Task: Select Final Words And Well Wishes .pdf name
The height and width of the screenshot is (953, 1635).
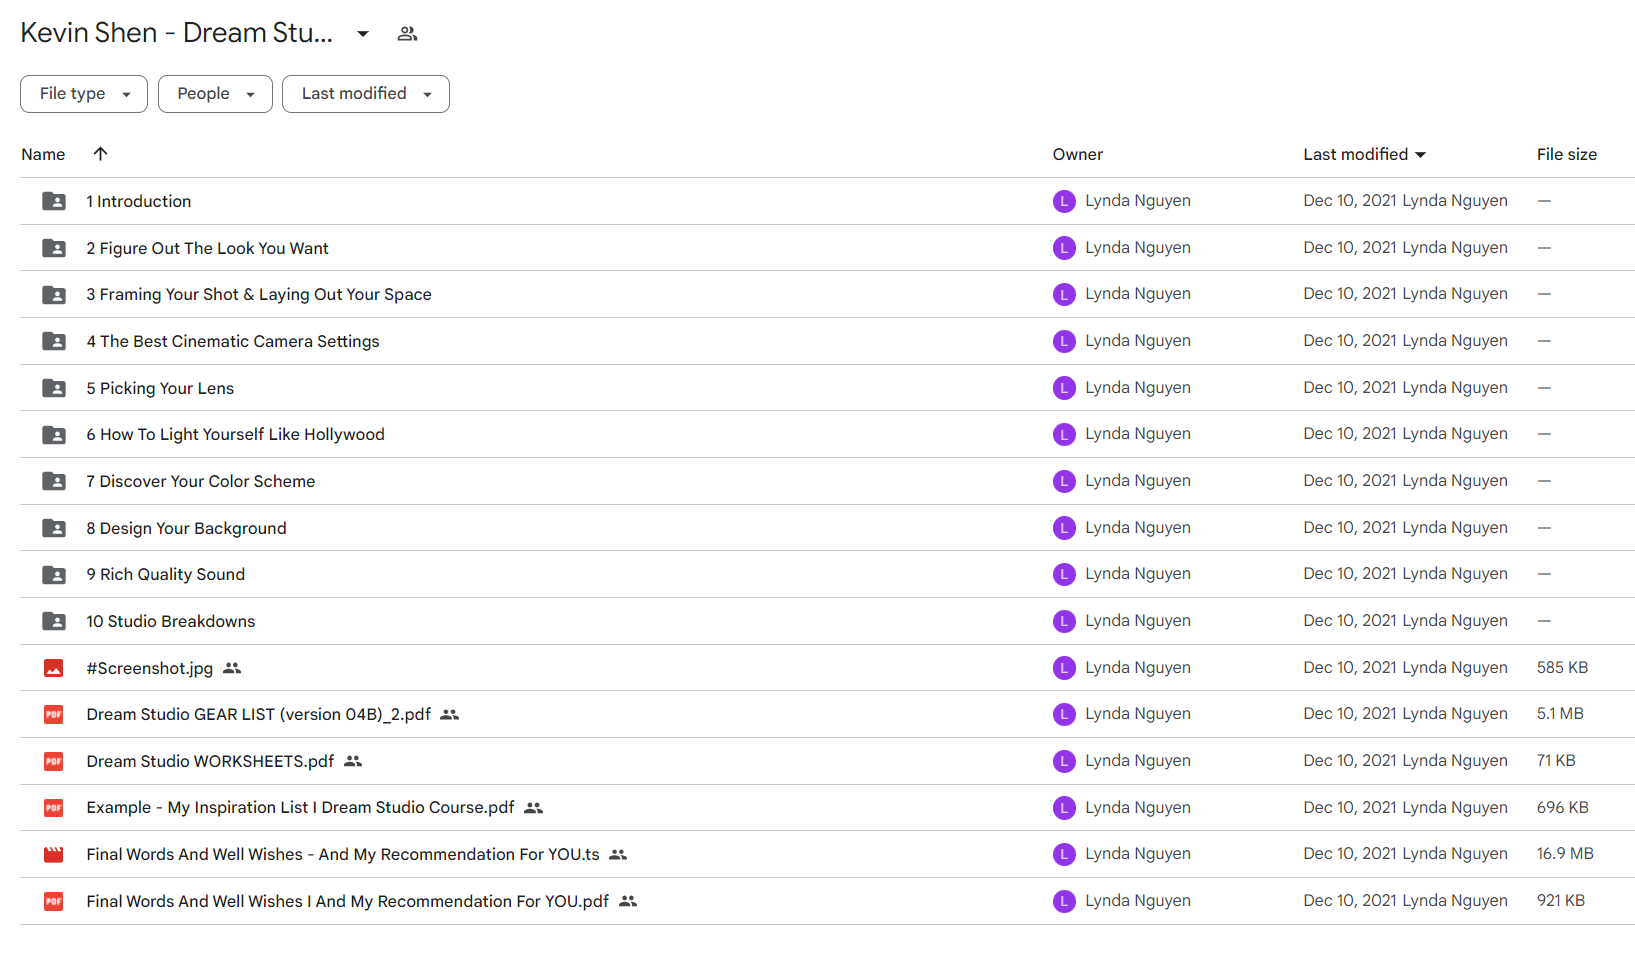Action: point(348,901)
